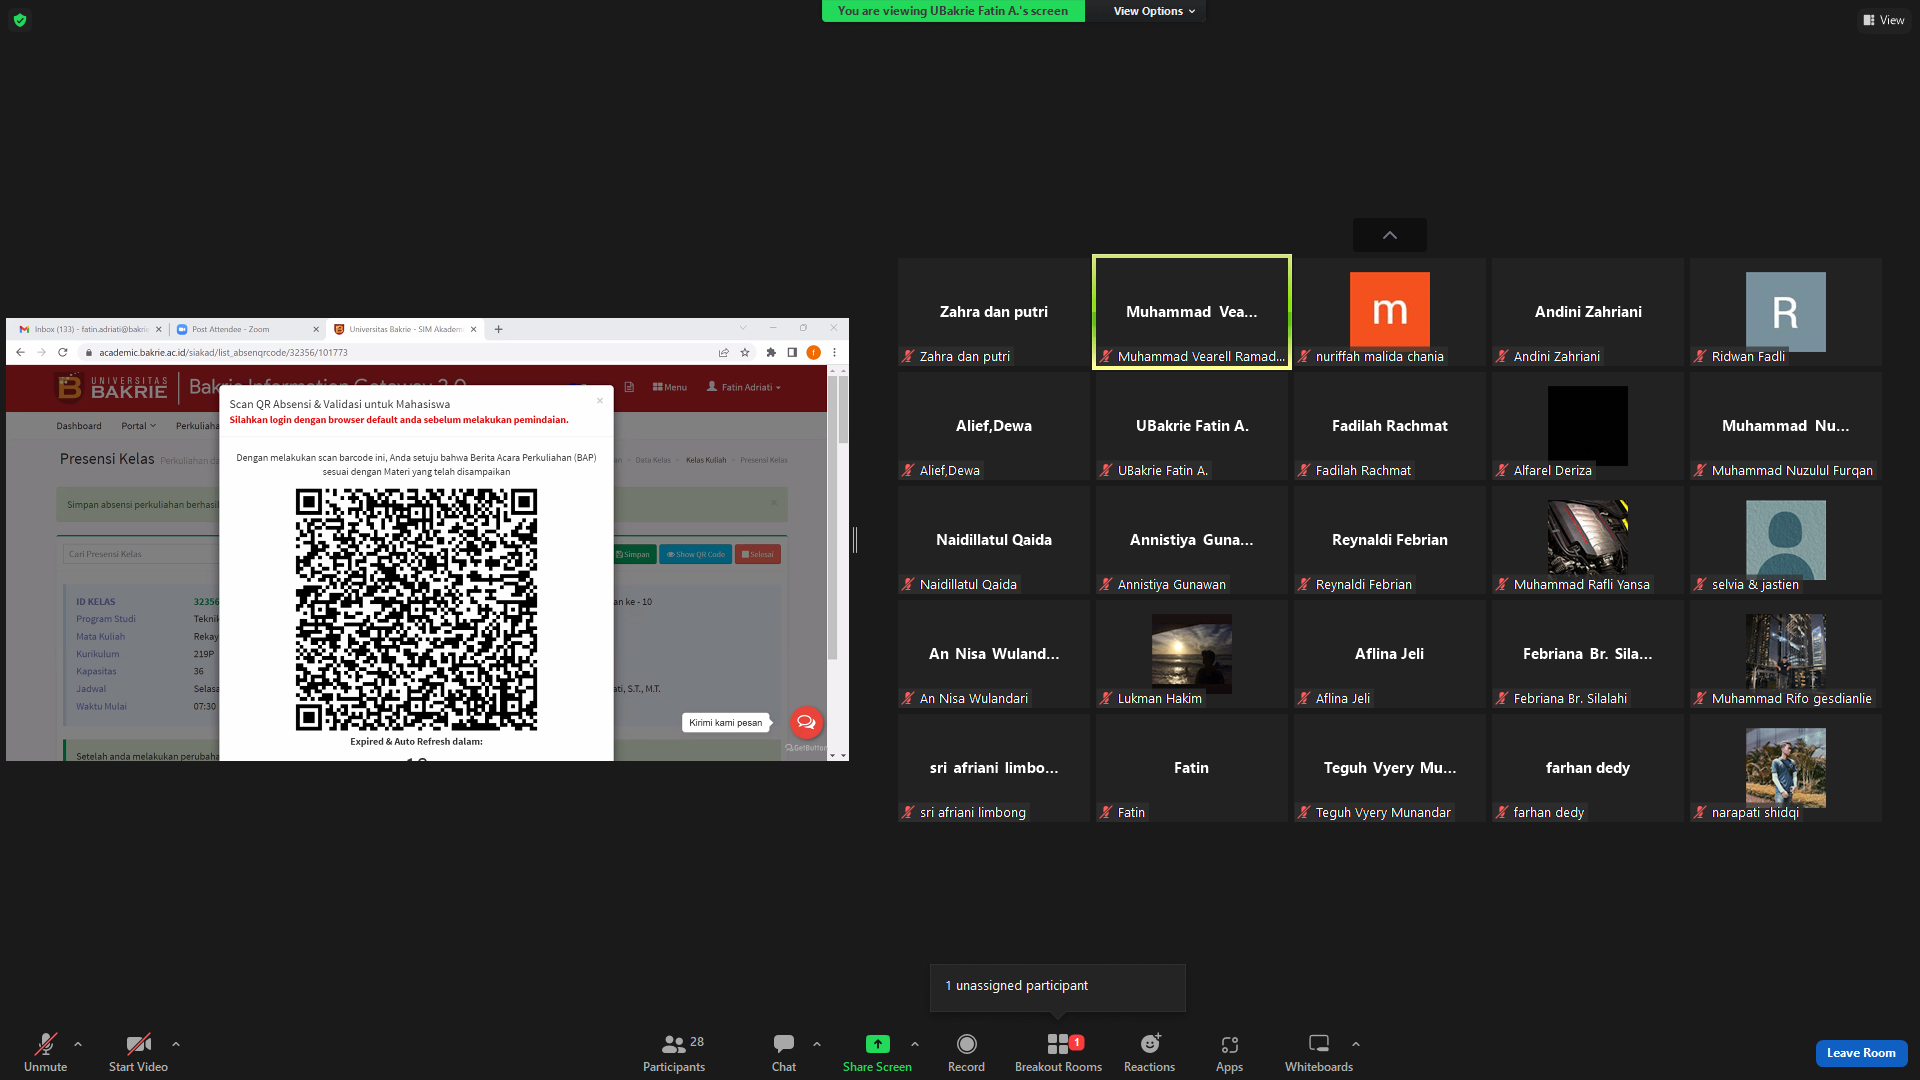Select Muhammad Rafli Yansa's tile
Screen dimensions: 1920x1080
click(1588, 540)
